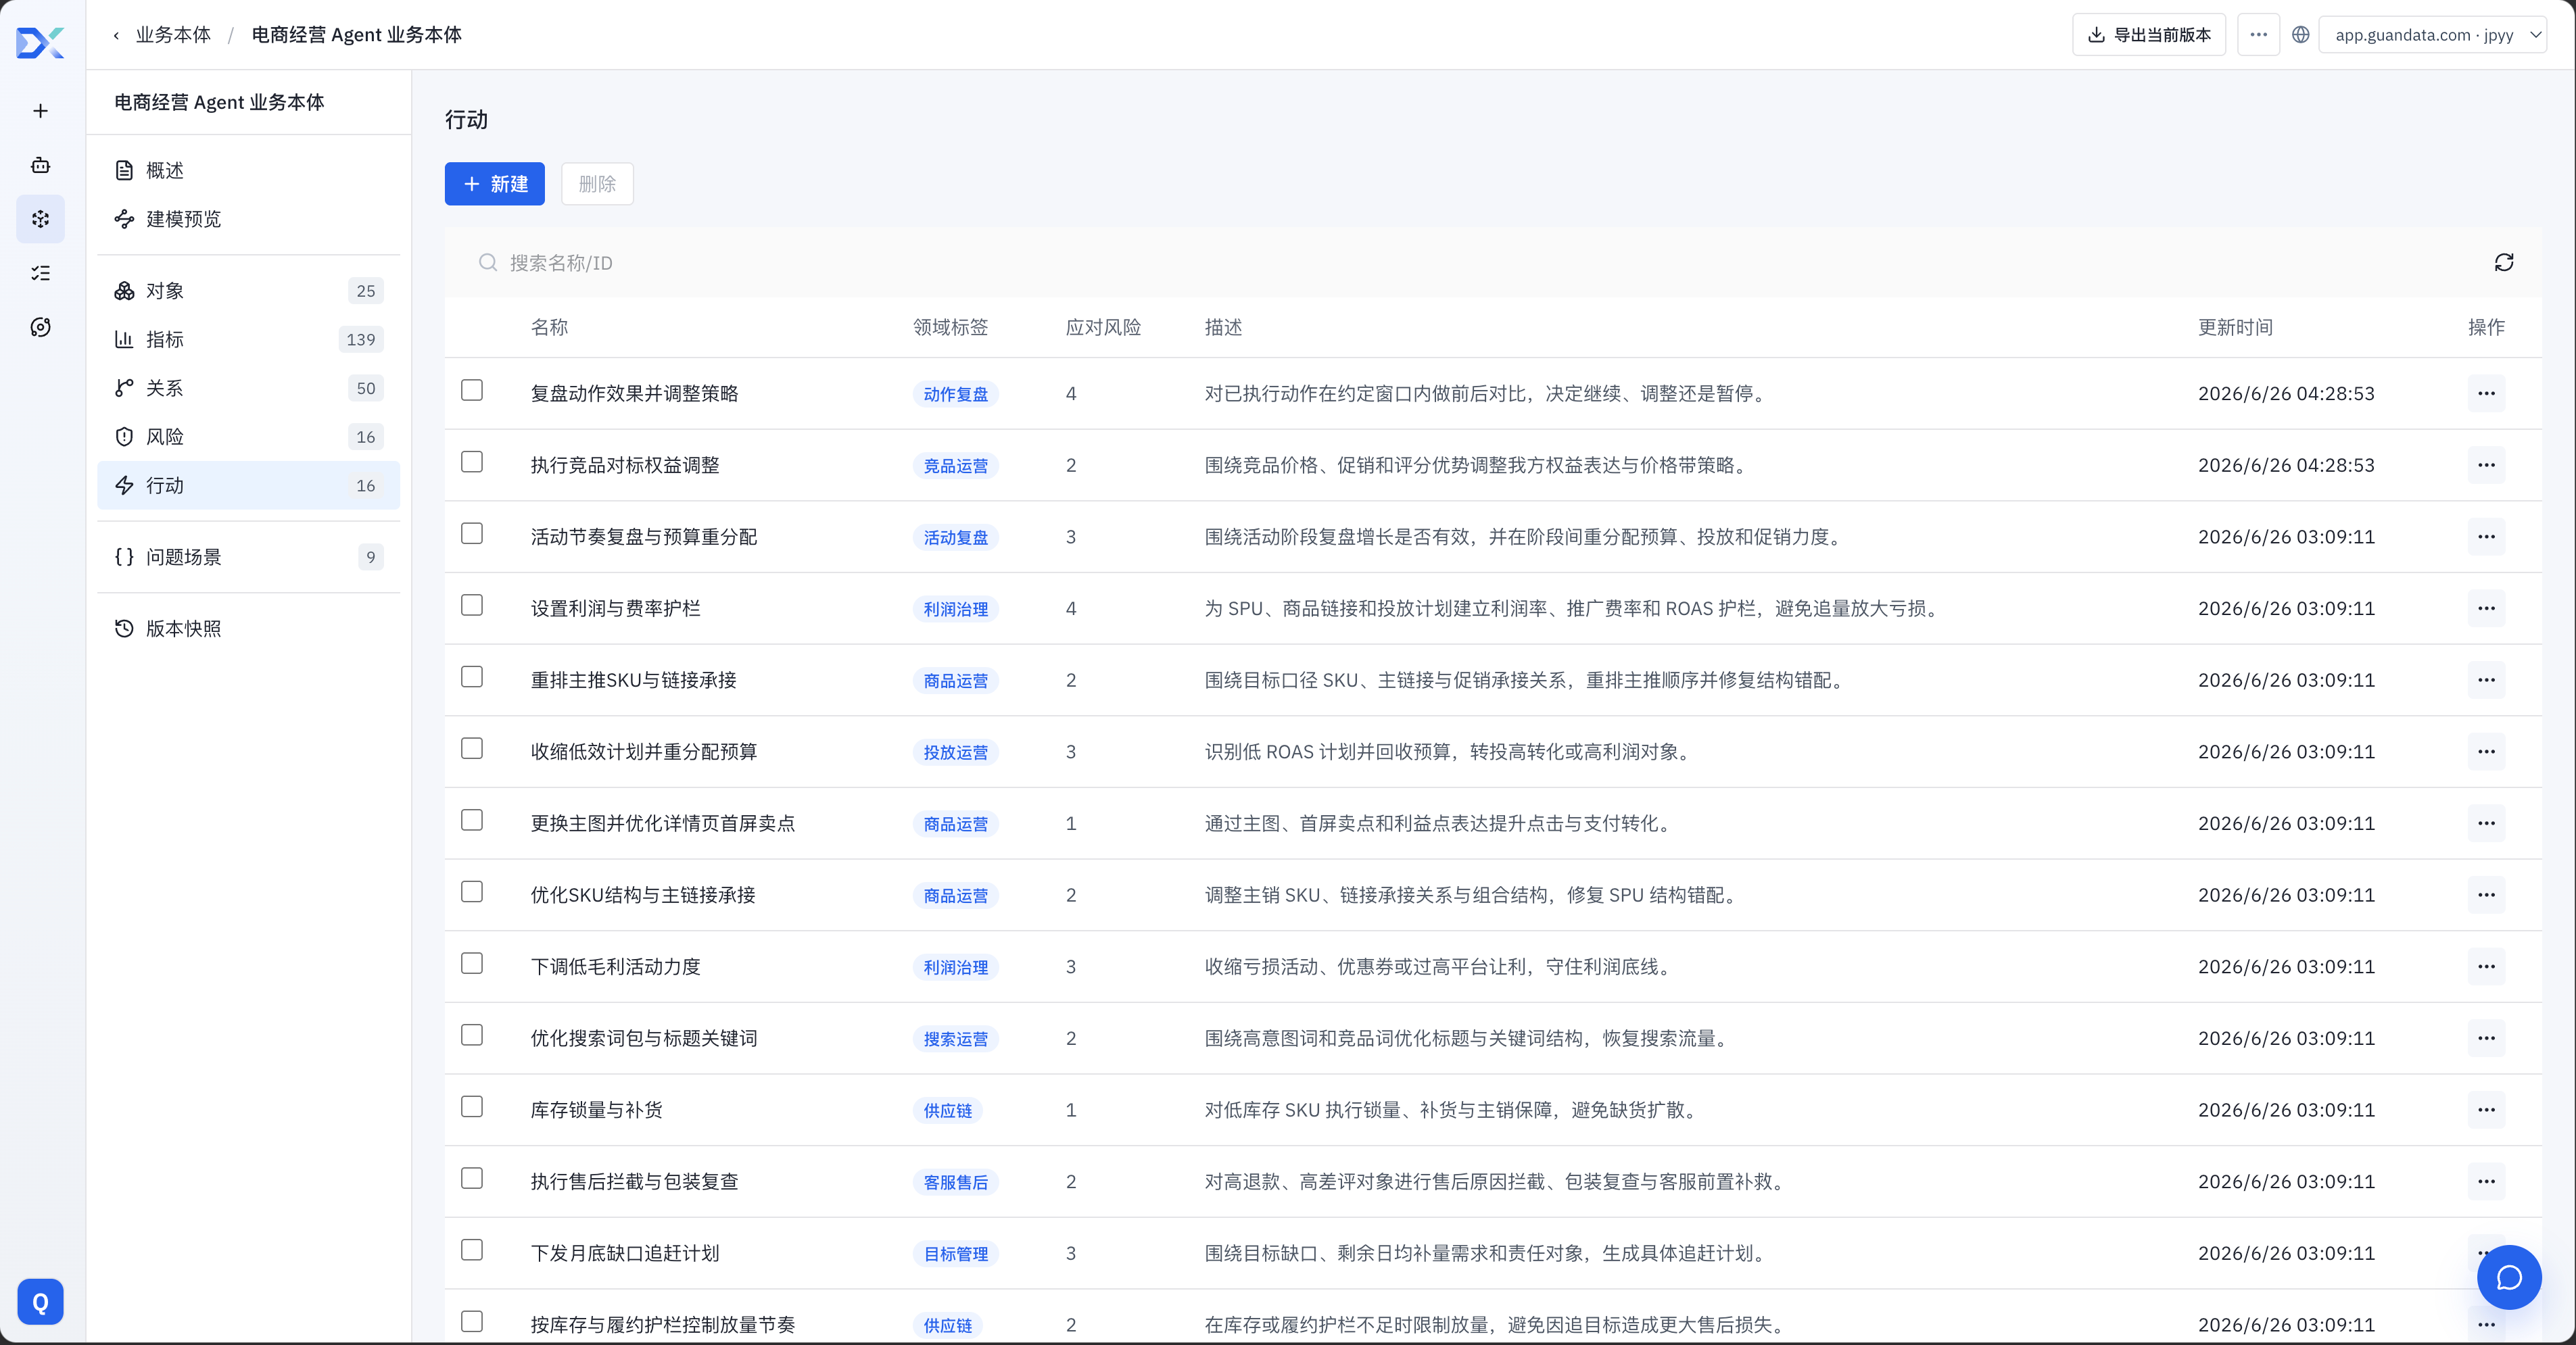Click the 搜索运营 domain tag
The height and width of the screenshot is (1345, 2576).
955,1040
